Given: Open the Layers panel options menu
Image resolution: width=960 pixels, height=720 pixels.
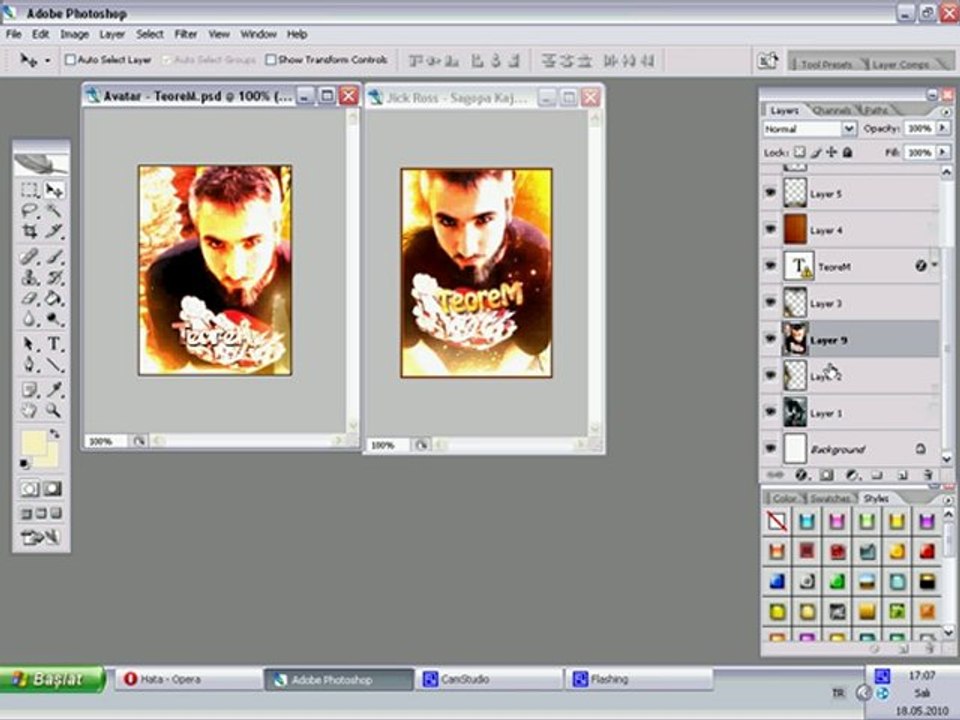Looking at the screenshot, I should click(x=946, y=111).
